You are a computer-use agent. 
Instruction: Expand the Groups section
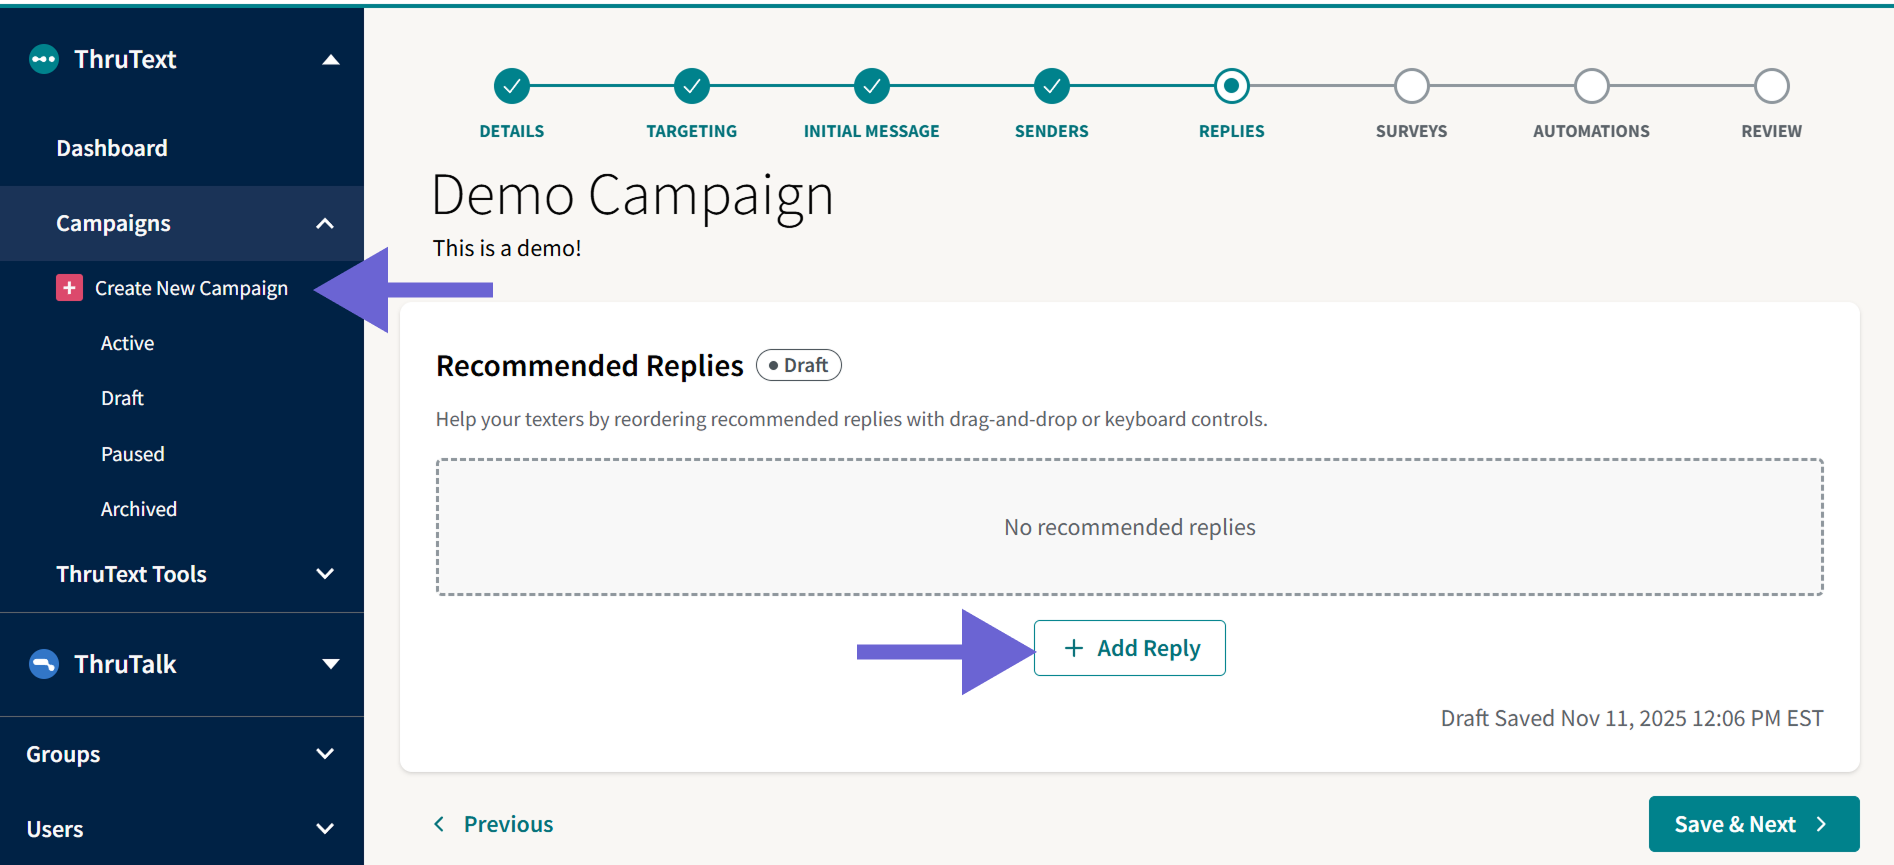324,753
